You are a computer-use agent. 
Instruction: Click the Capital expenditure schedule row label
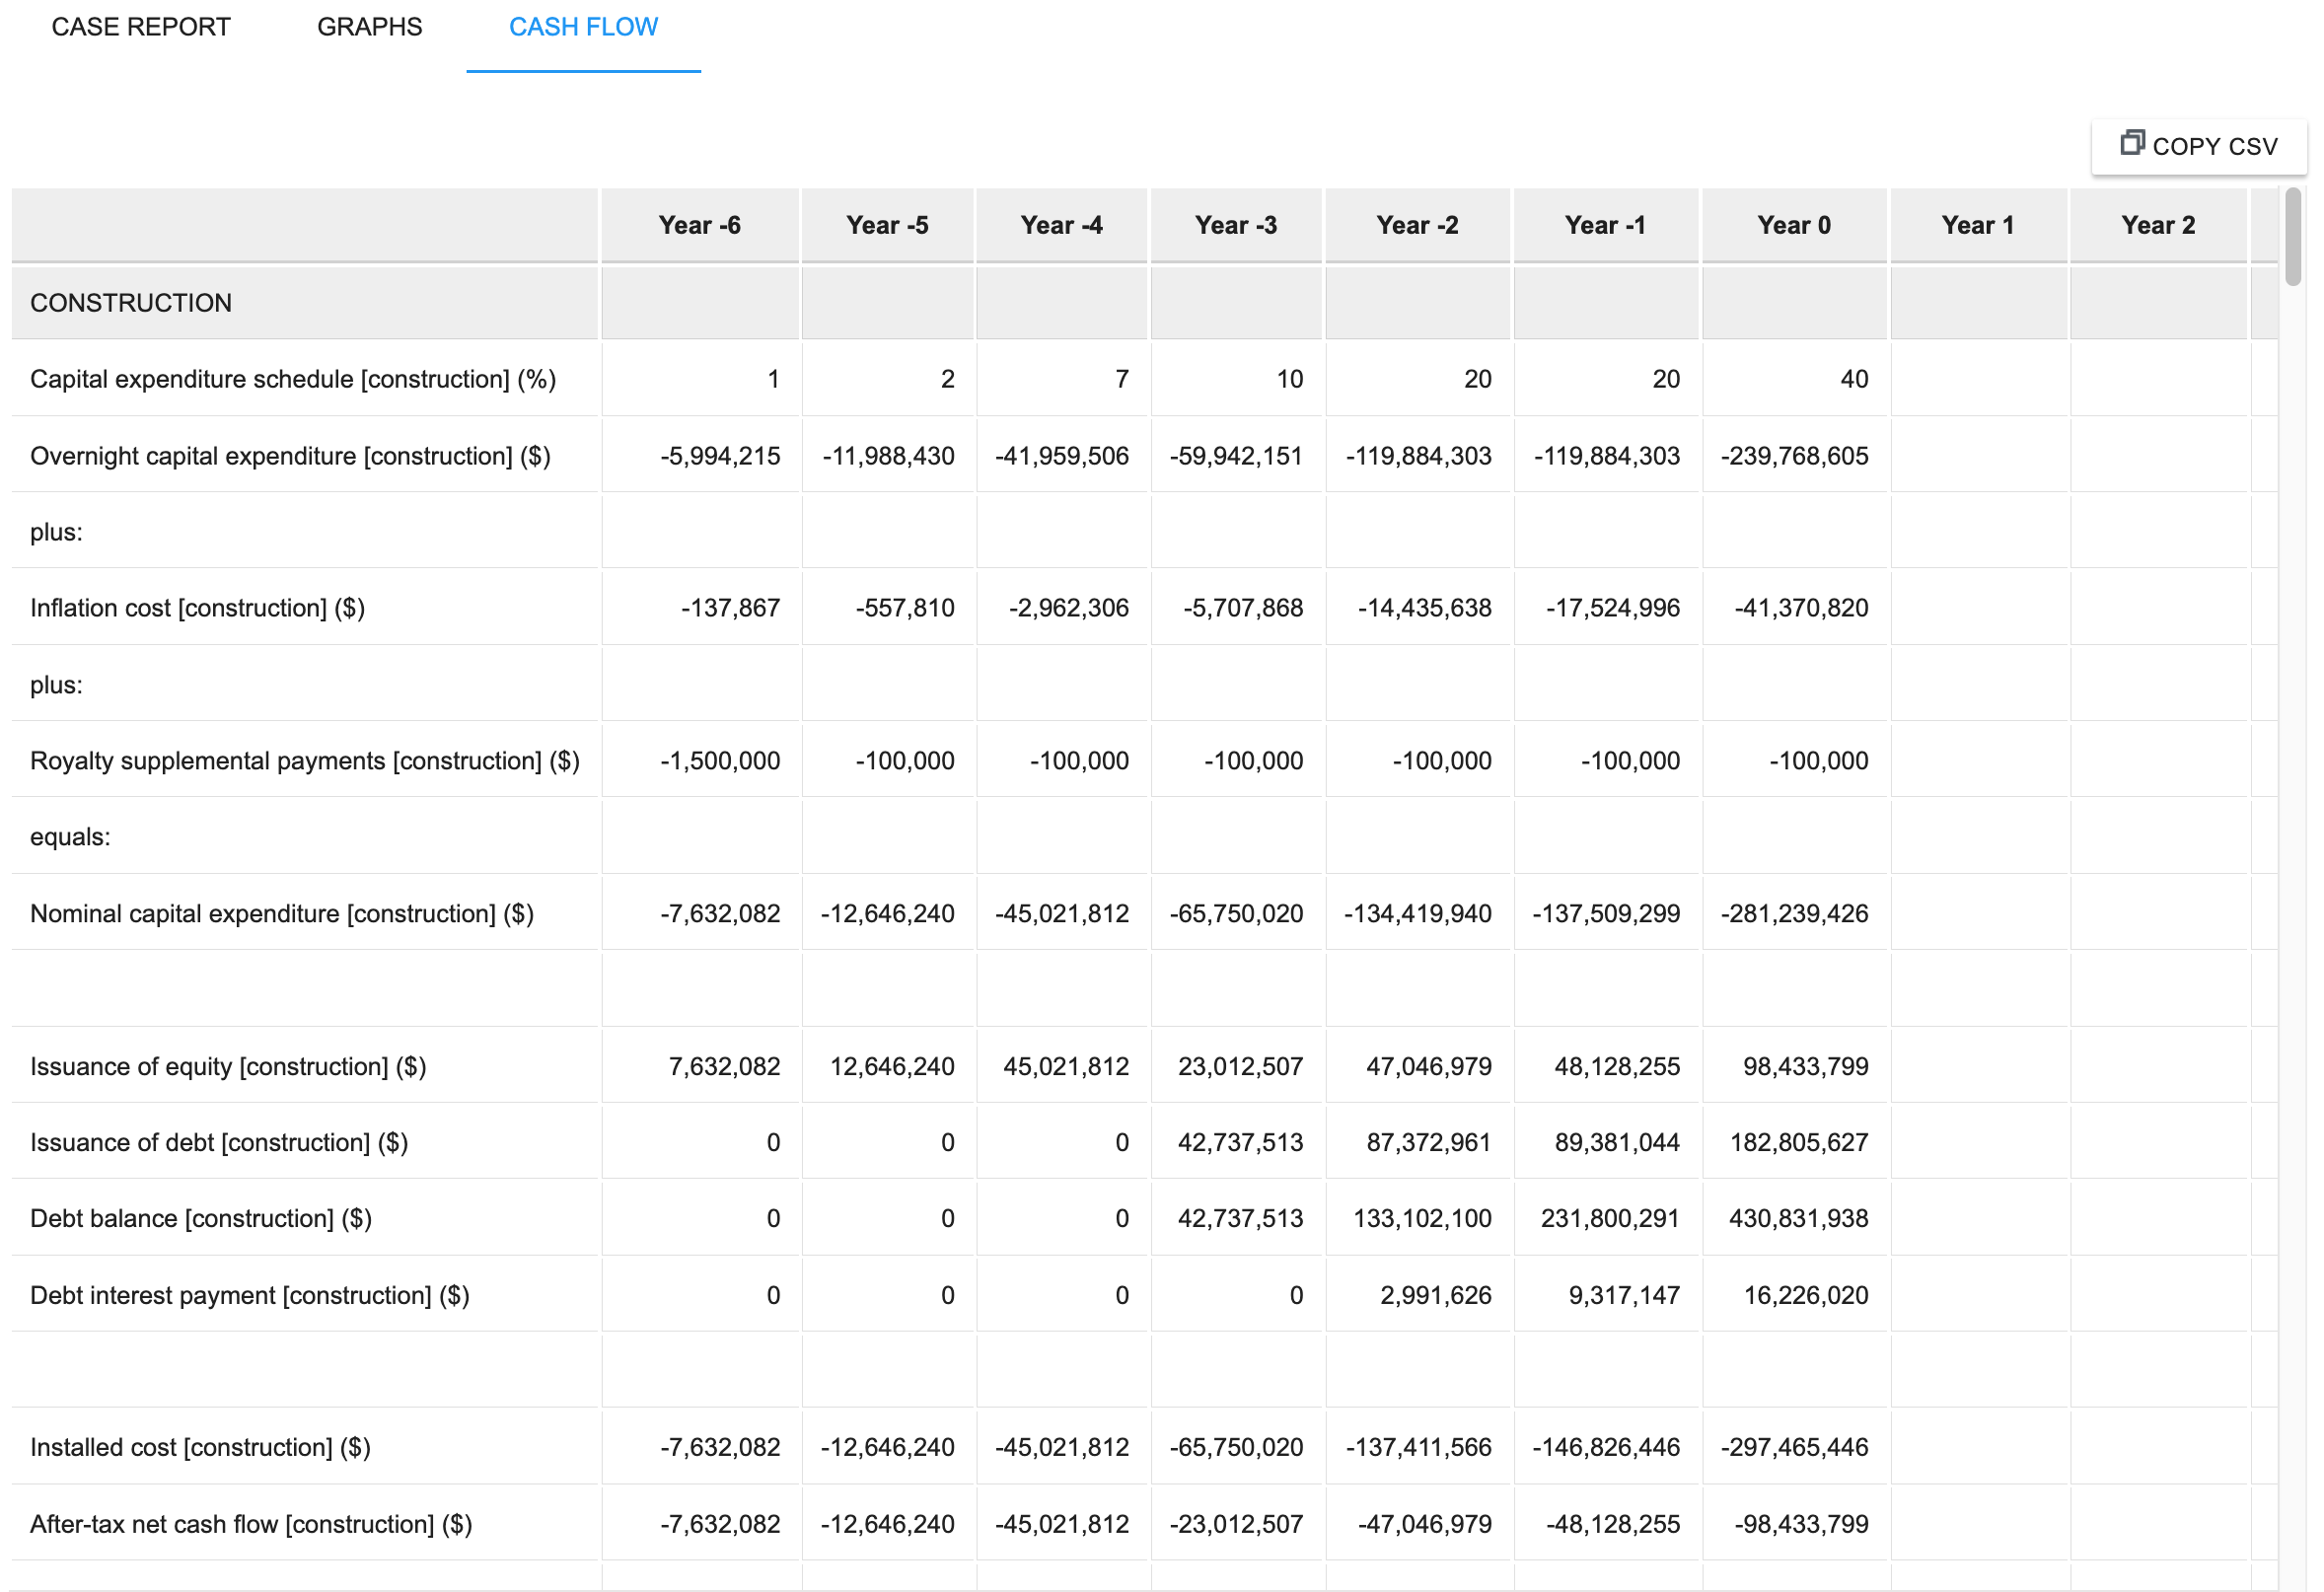[x=293, y=379]
